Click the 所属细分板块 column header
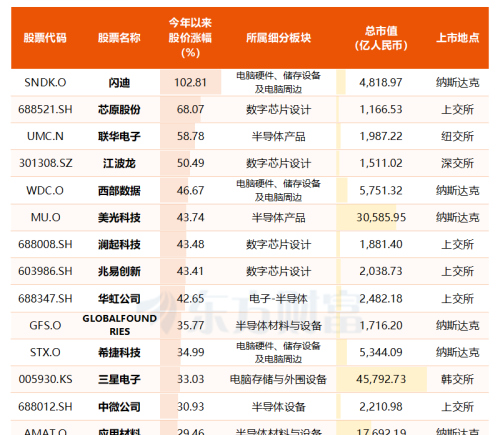 (278, 38)
